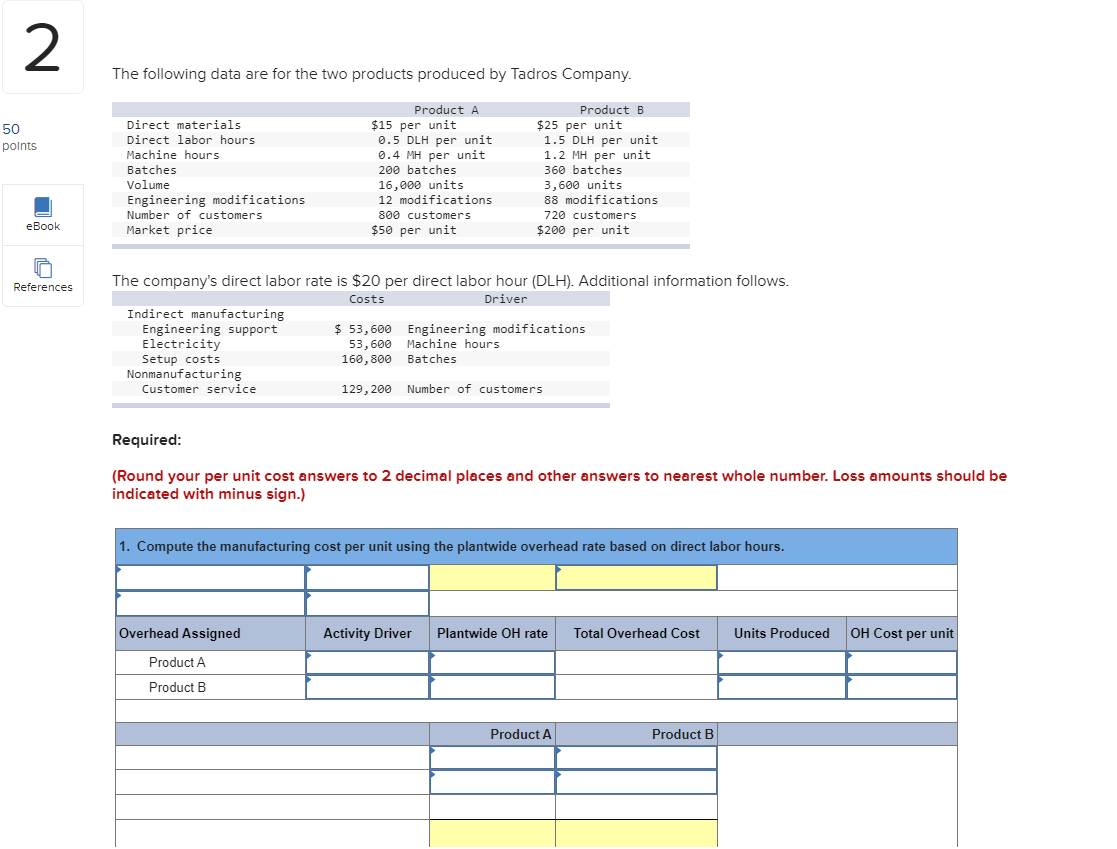
Task: Open the first Product A dropdown in lower table
Action: coord(491,757)
